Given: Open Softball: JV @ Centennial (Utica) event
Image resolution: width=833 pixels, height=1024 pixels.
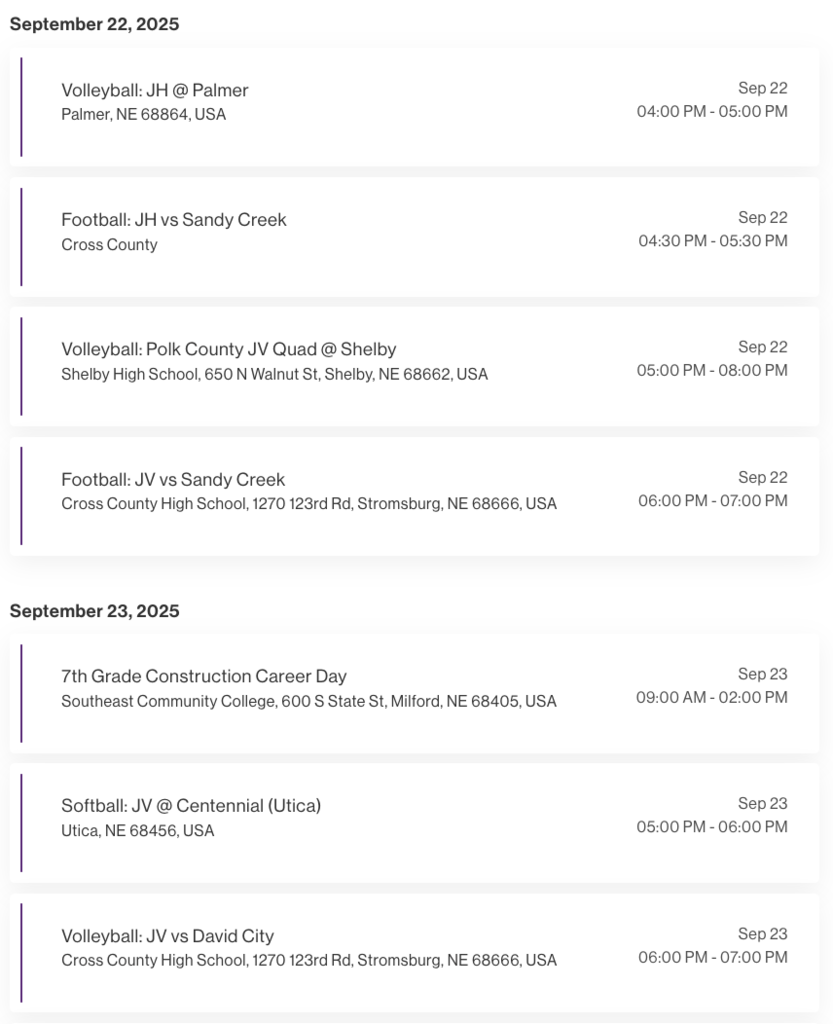Looking at the screenshot, I should coord(191,806).
